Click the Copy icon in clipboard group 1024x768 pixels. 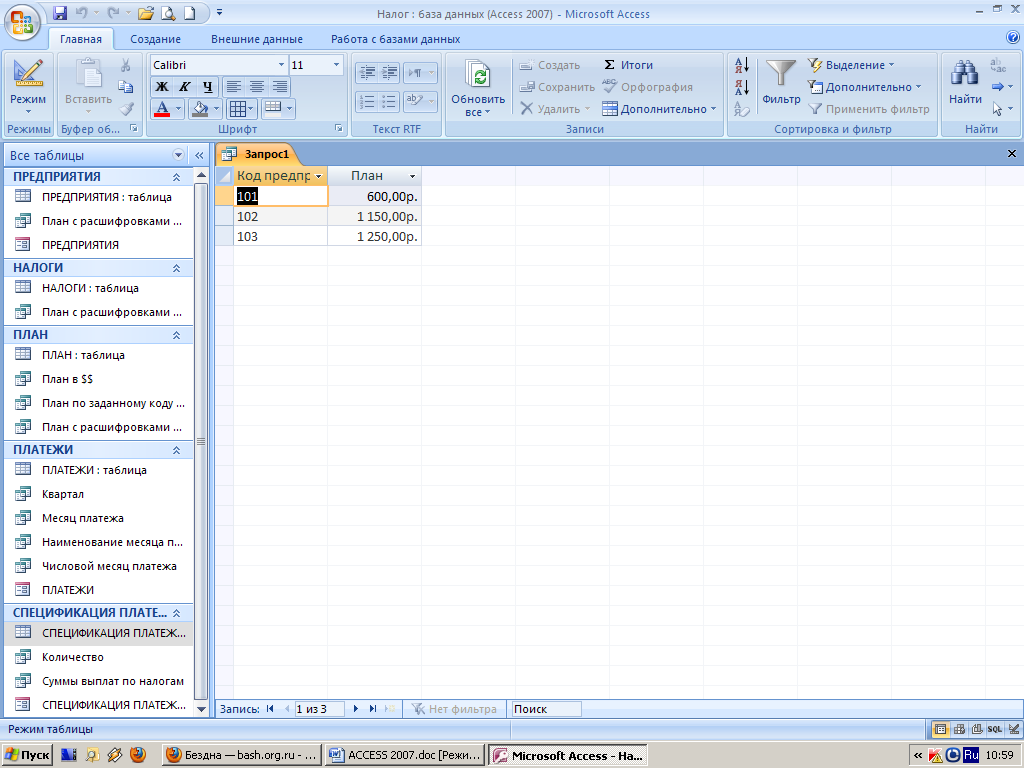tap(125, 87)
